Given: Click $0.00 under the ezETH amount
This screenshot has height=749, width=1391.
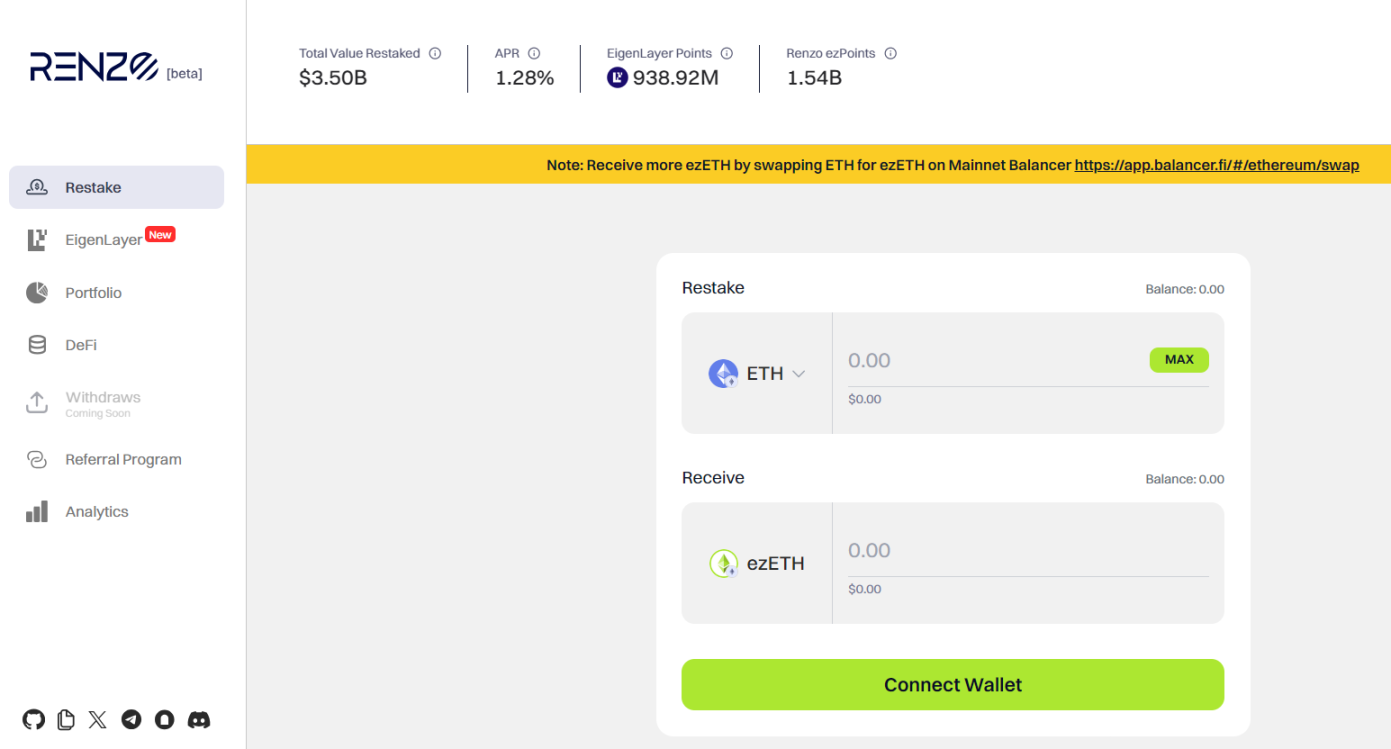Looking at the screenshot, I should (865, 589).
